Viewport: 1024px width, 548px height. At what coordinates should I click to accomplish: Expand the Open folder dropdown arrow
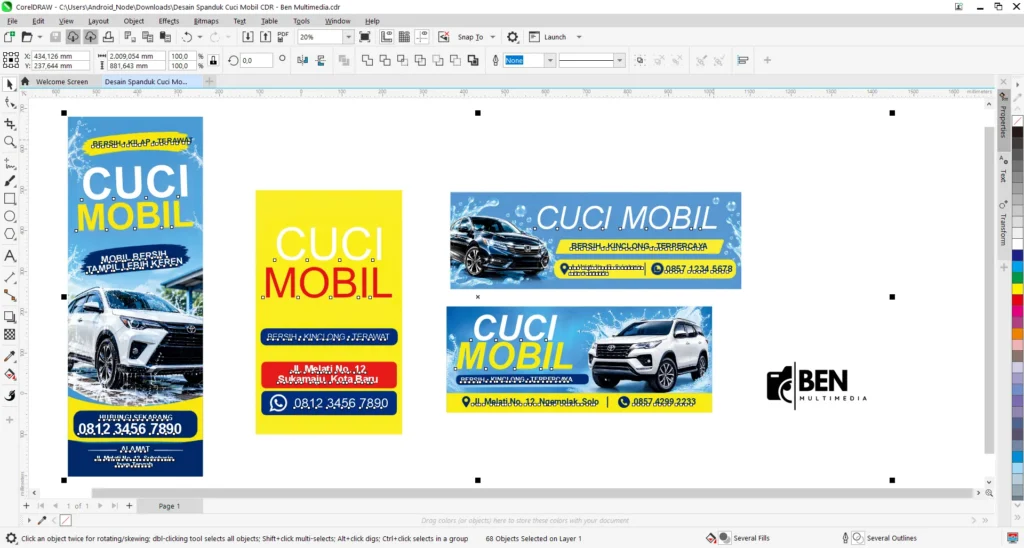tap(39, 37)
